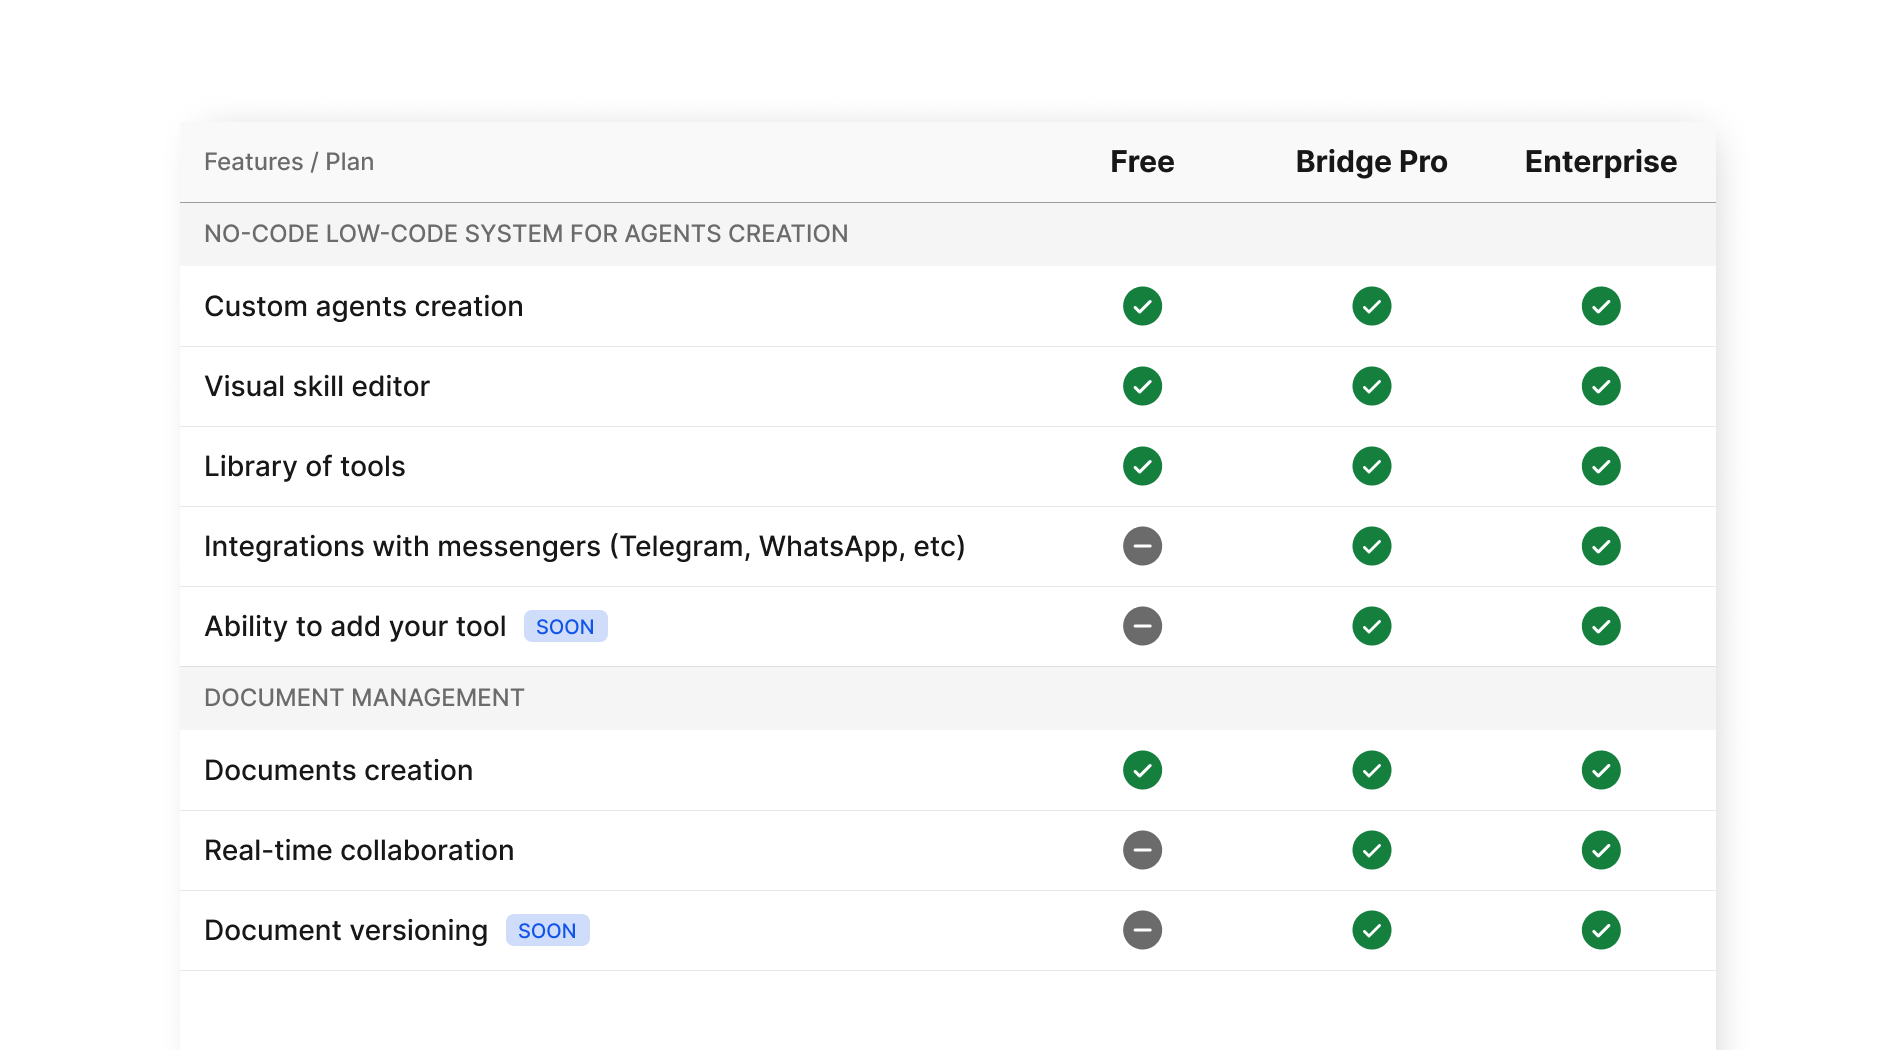Collapse the DOCUMENT MANAGEMENT section
This screenshot has height=1050, width=1896.
pos(364,698)
